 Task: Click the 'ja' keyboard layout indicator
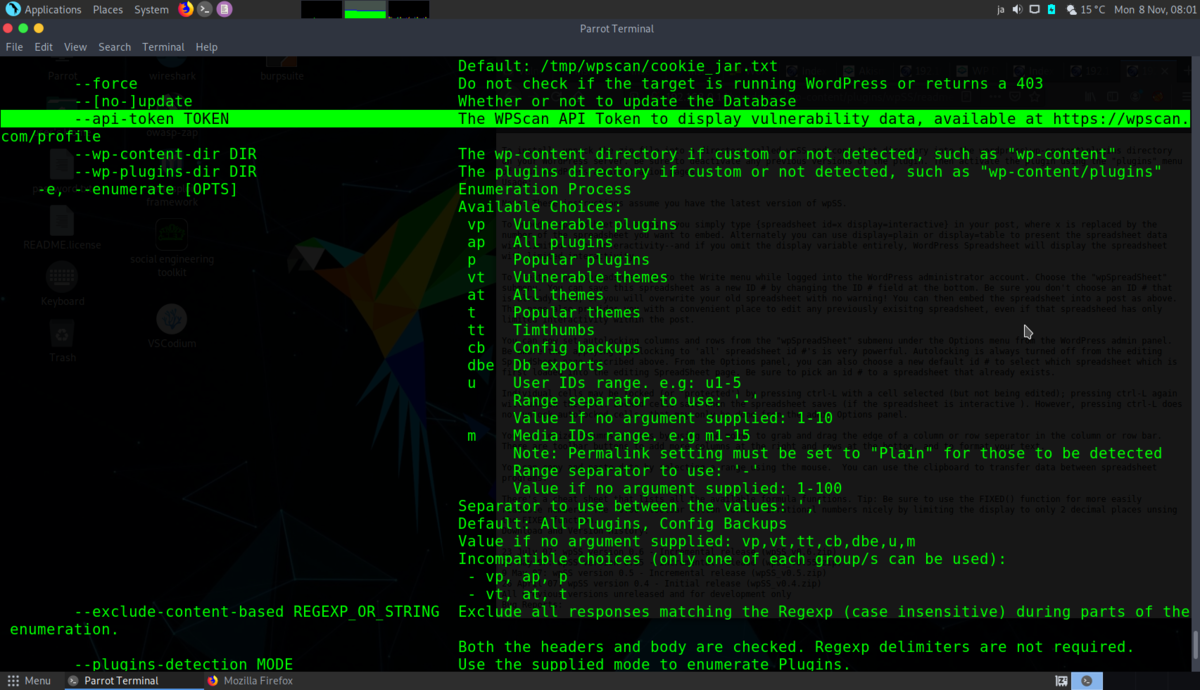[1001, 9]
